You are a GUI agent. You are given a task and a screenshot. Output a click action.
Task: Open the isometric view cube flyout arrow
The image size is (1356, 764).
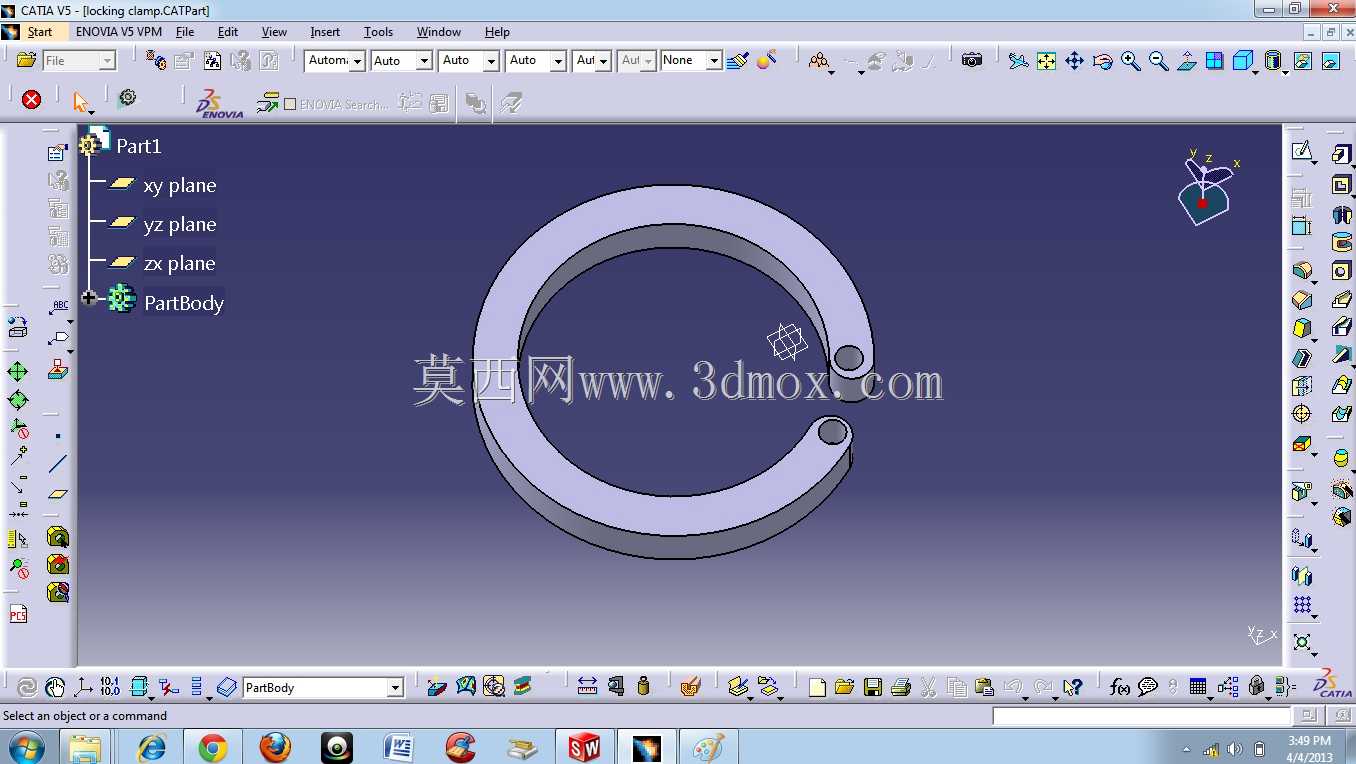1256,72
